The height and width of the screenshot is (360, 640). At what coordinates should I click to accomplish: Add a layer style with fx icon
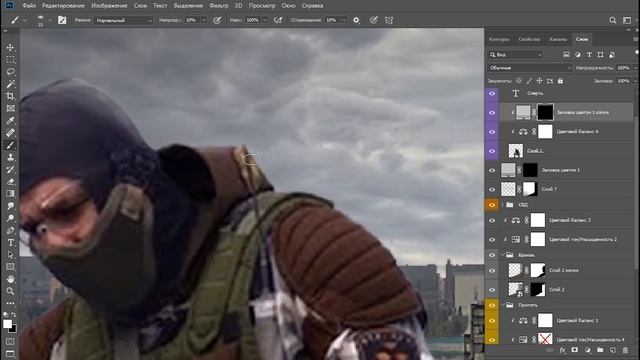click(x=562, y=350)
